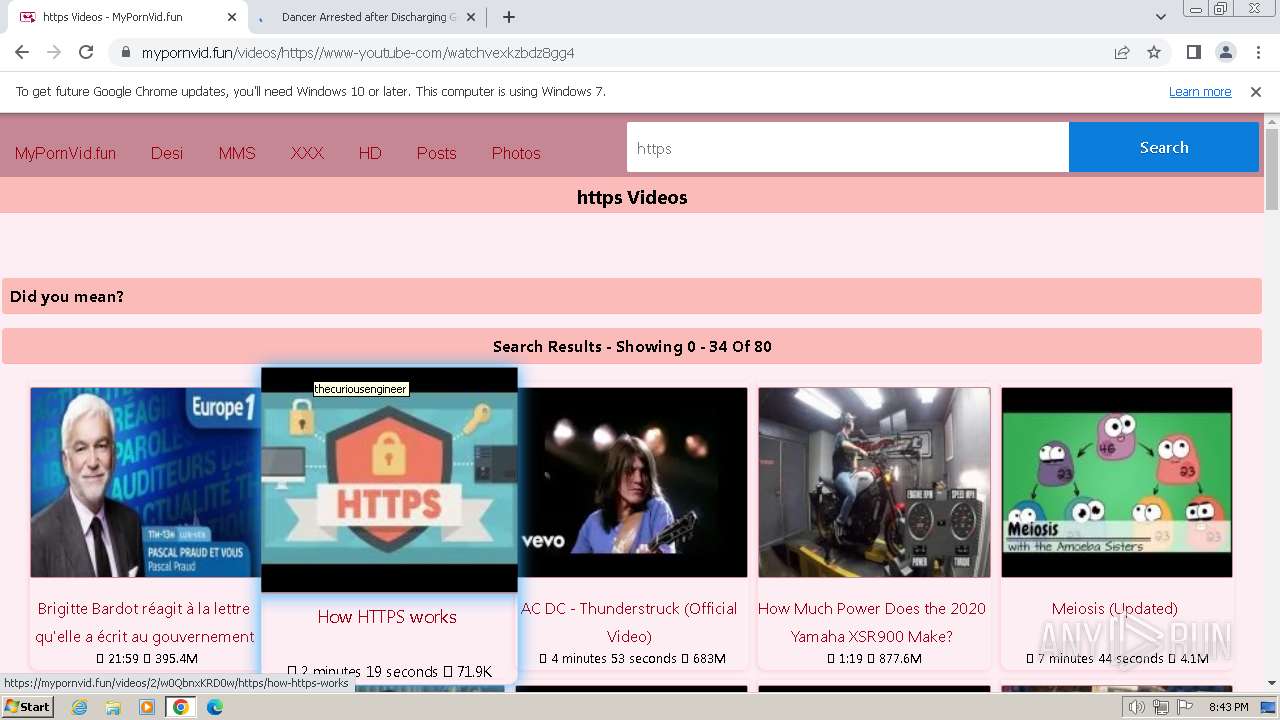Open the 'Learn more' link
Viewport: 1280px width, 720px height.
click(x=1200, y=92)
